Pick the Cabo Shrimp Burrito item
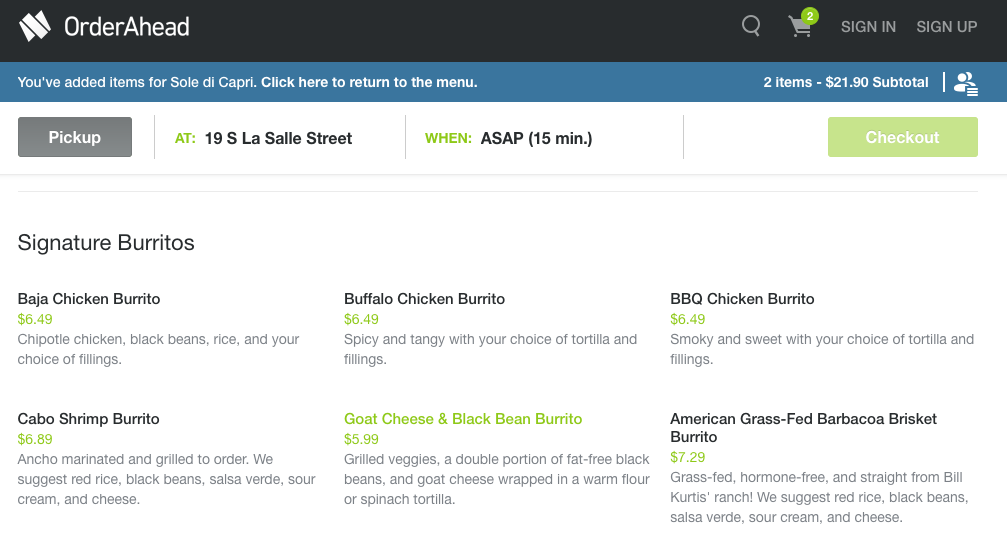The width and height of the screenshot is (1007, 557). [89, 419]
